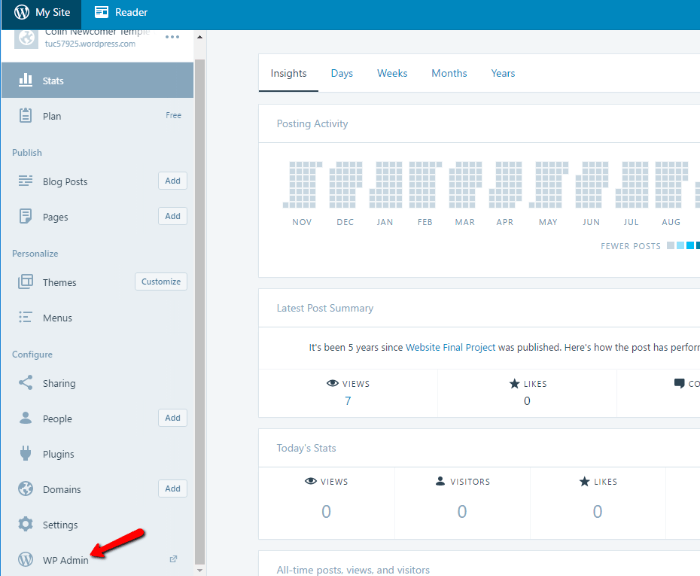This screenshot has width=700, height=576.
Task: Click eye icon in Today's Stats views
Action: tap(311, 481)
